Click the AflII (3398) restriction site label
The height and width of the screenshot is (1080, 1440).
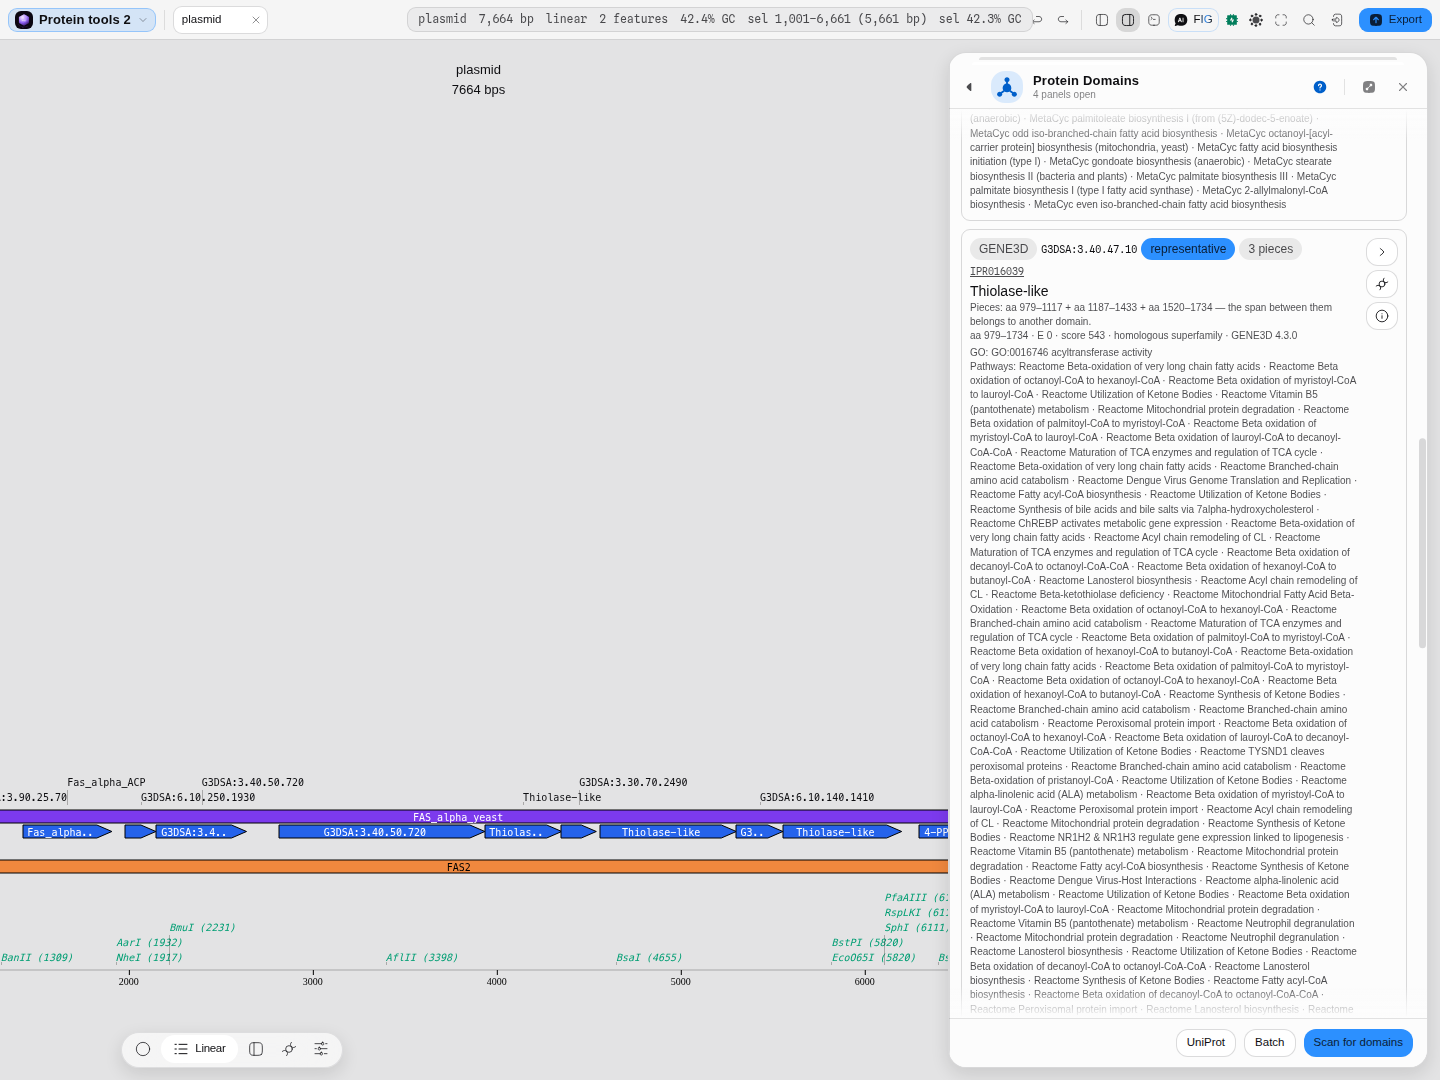pos(422,958)
